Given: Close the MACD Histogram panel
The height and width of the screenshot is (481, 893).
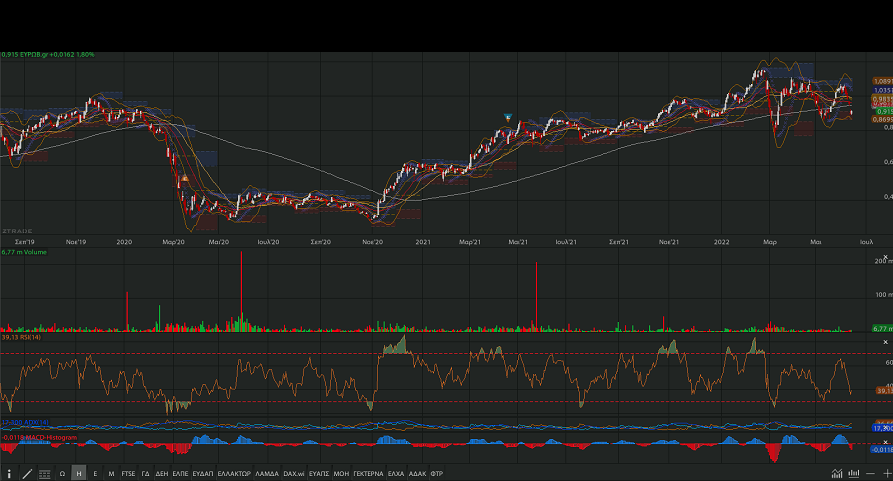Looking at the screenshot, I should pos(885,441).
